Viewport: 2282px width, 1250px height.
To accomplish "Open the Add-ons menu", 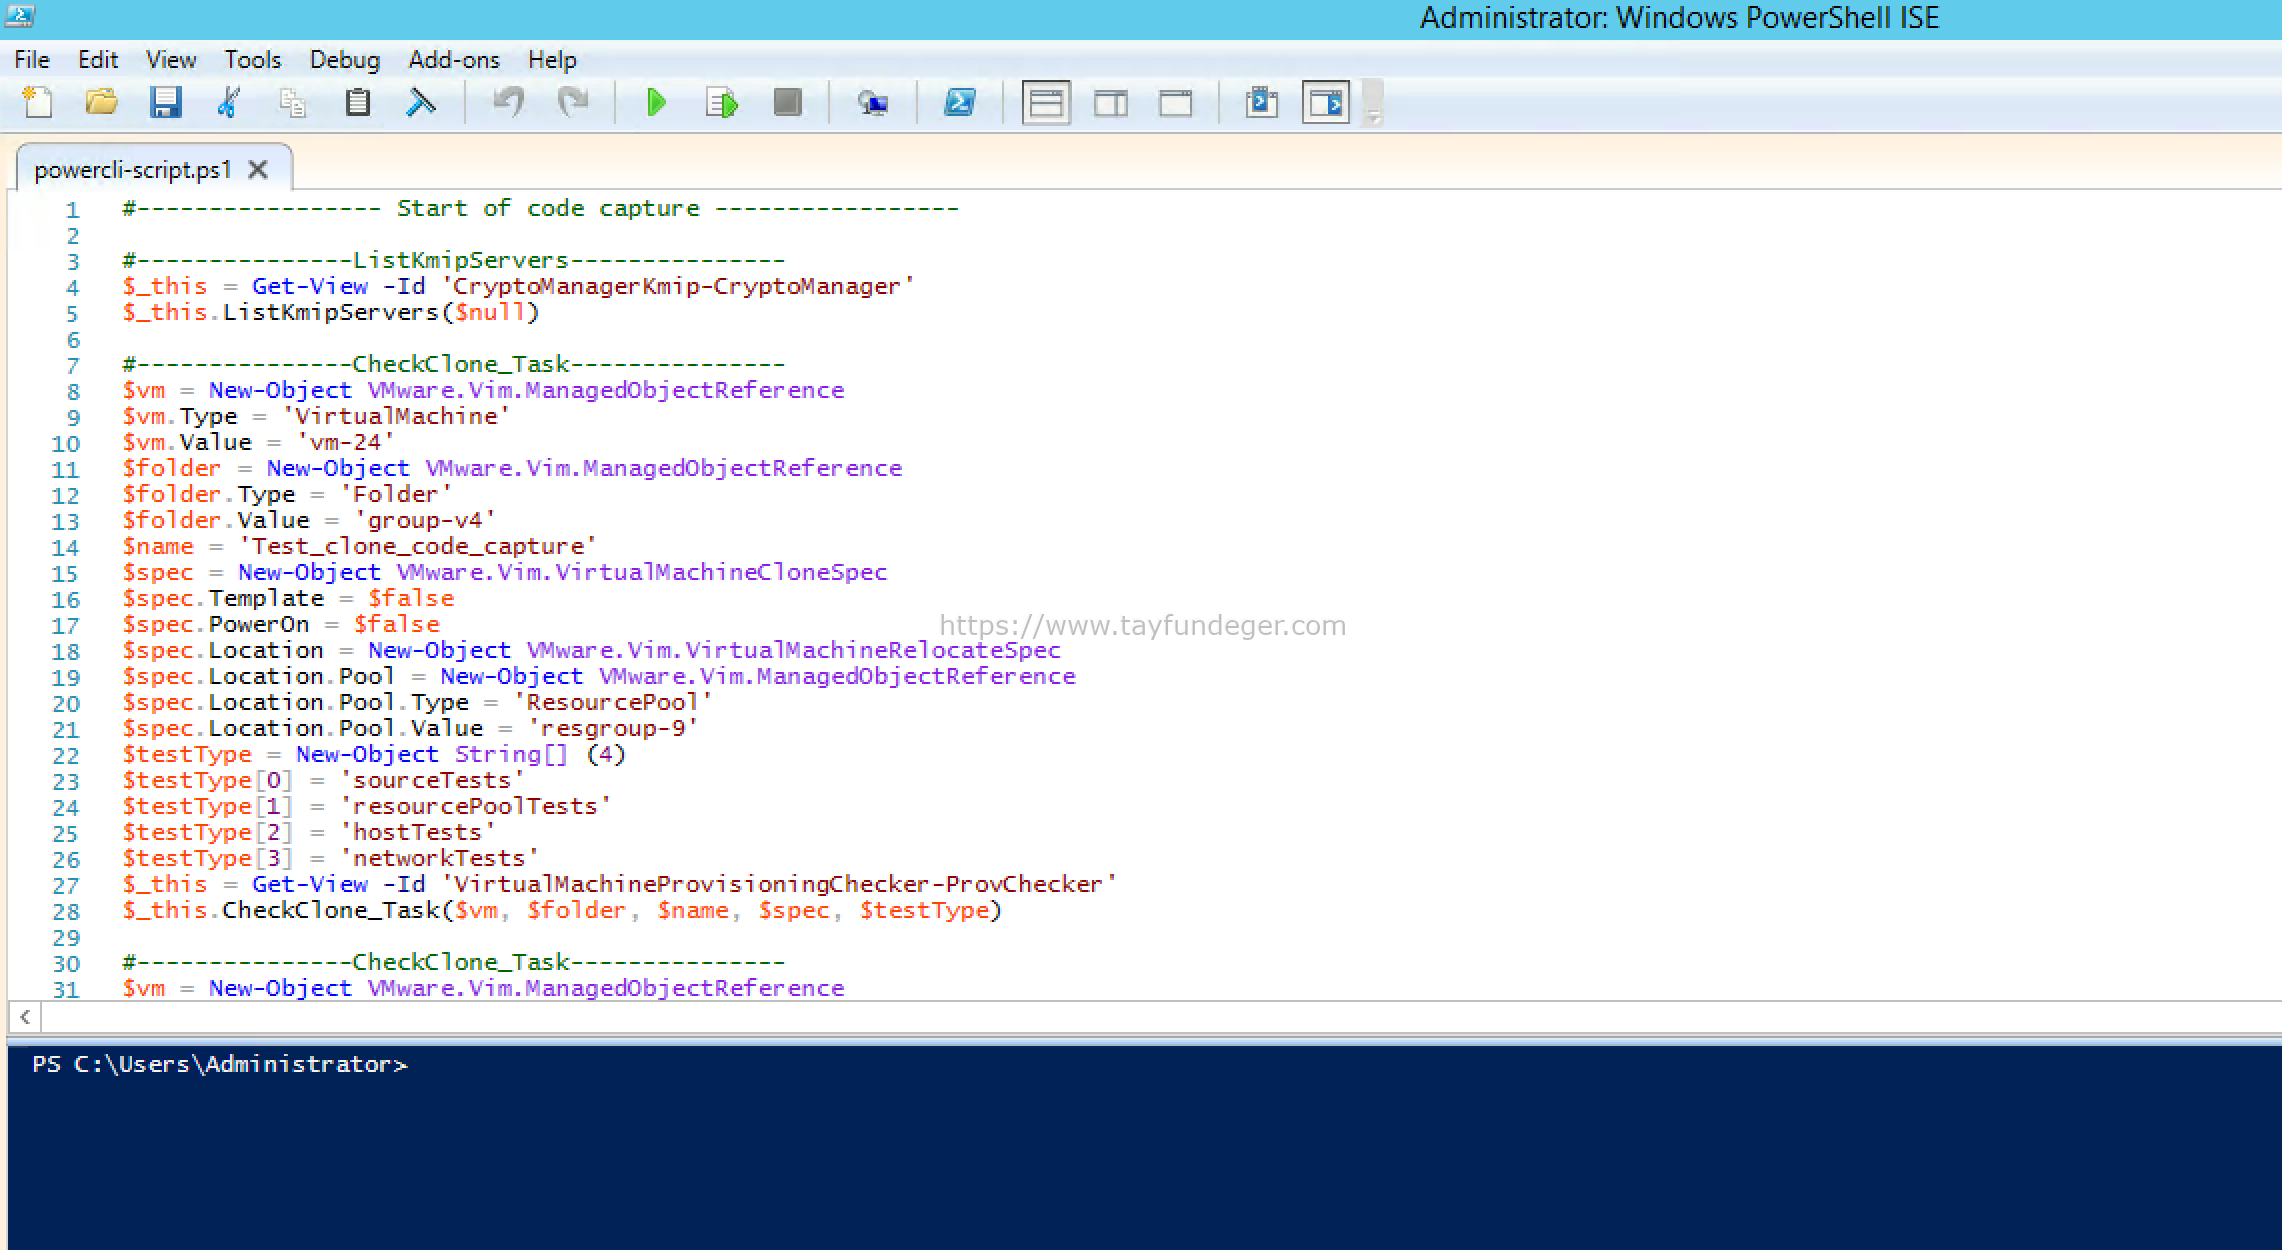I will click(x=454, y=60).
